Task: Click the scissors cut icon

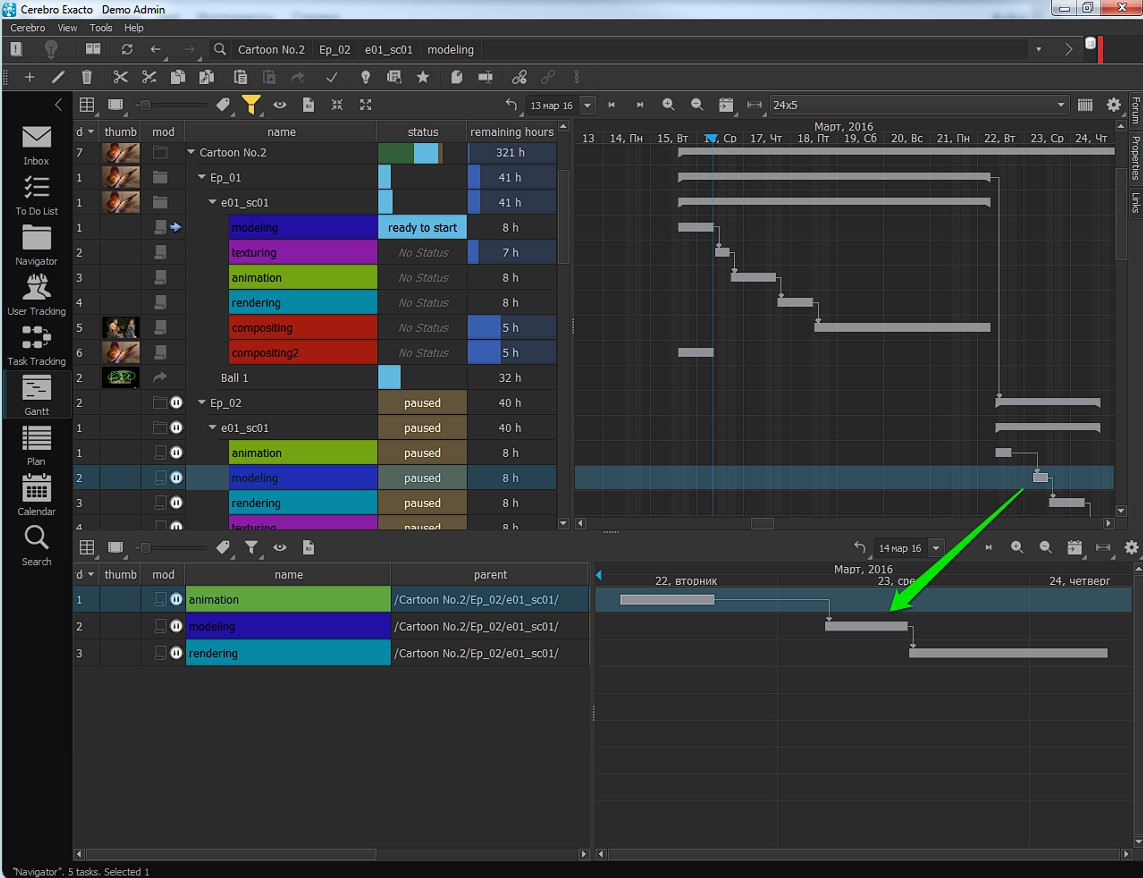Action: tap(120, 77)
